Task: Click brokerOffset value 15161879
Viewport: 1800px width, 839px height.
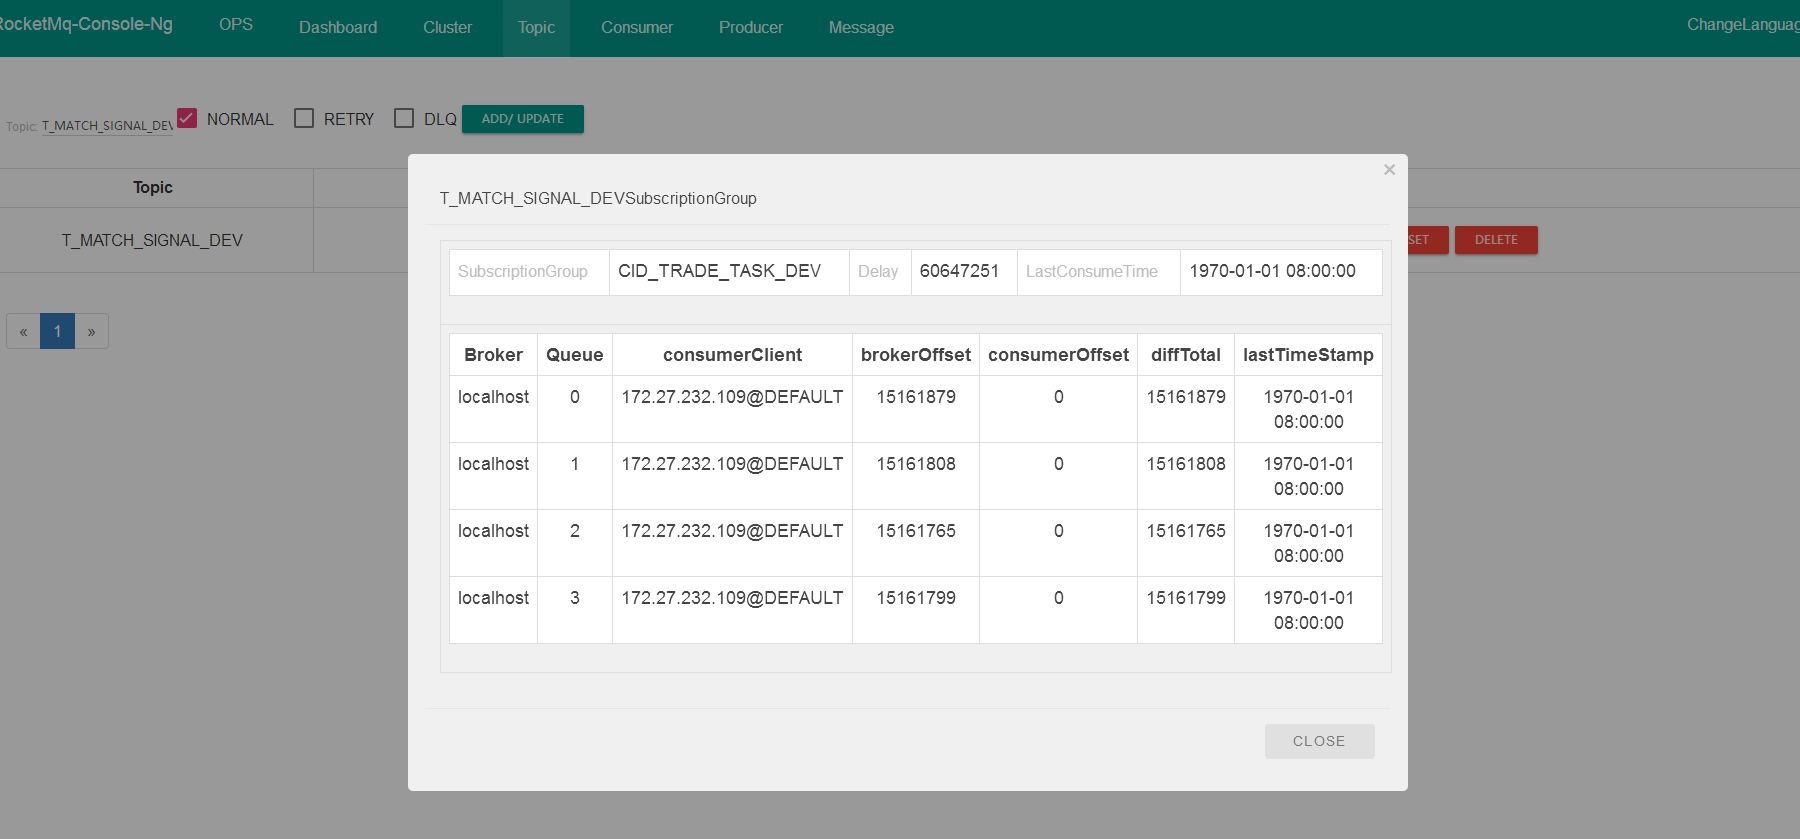Action: coord(916,397)
